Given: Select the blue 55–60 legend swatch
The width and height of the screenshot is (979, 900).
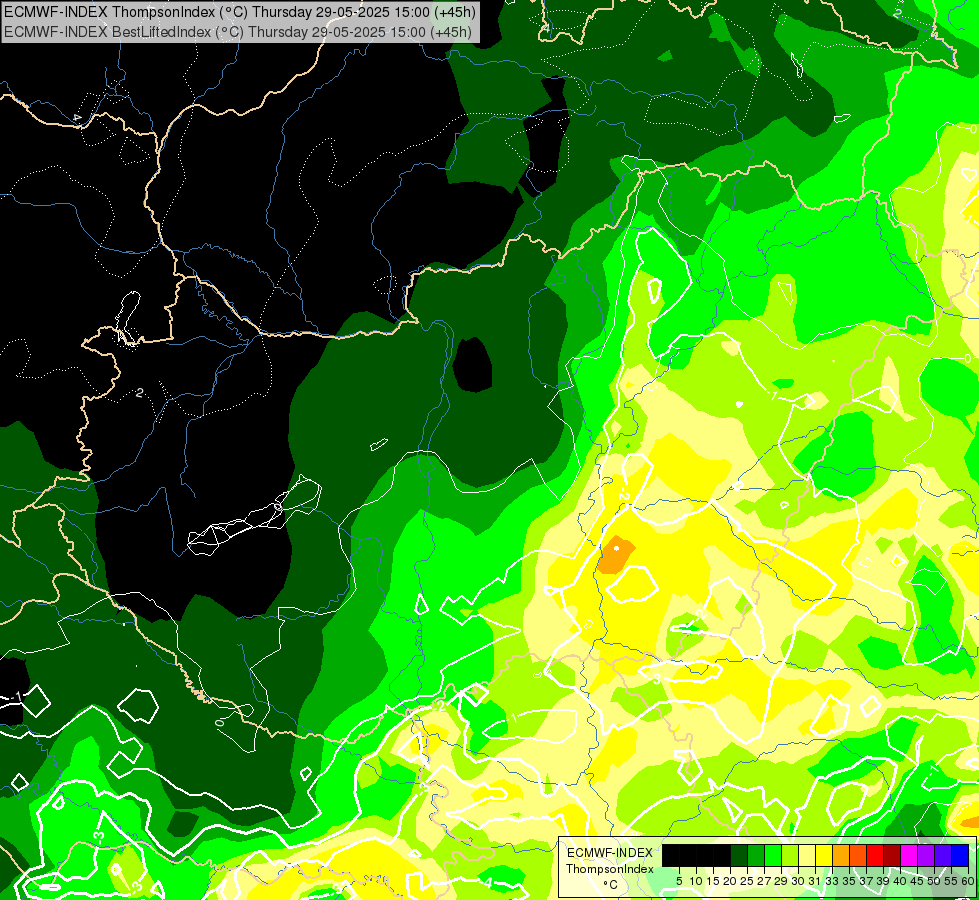Looking at the screenshot, I should 960,856.
